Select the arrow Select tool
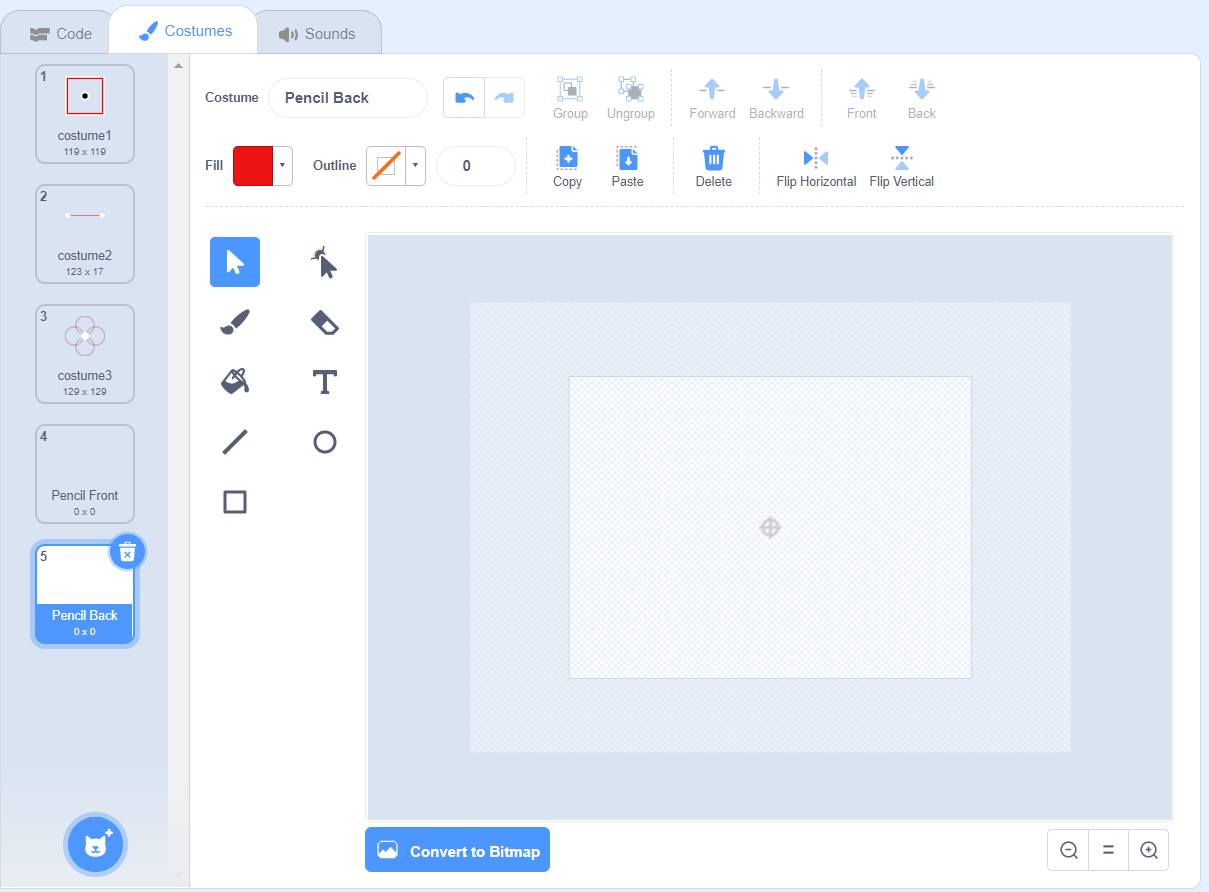 [x=235, y=262]
